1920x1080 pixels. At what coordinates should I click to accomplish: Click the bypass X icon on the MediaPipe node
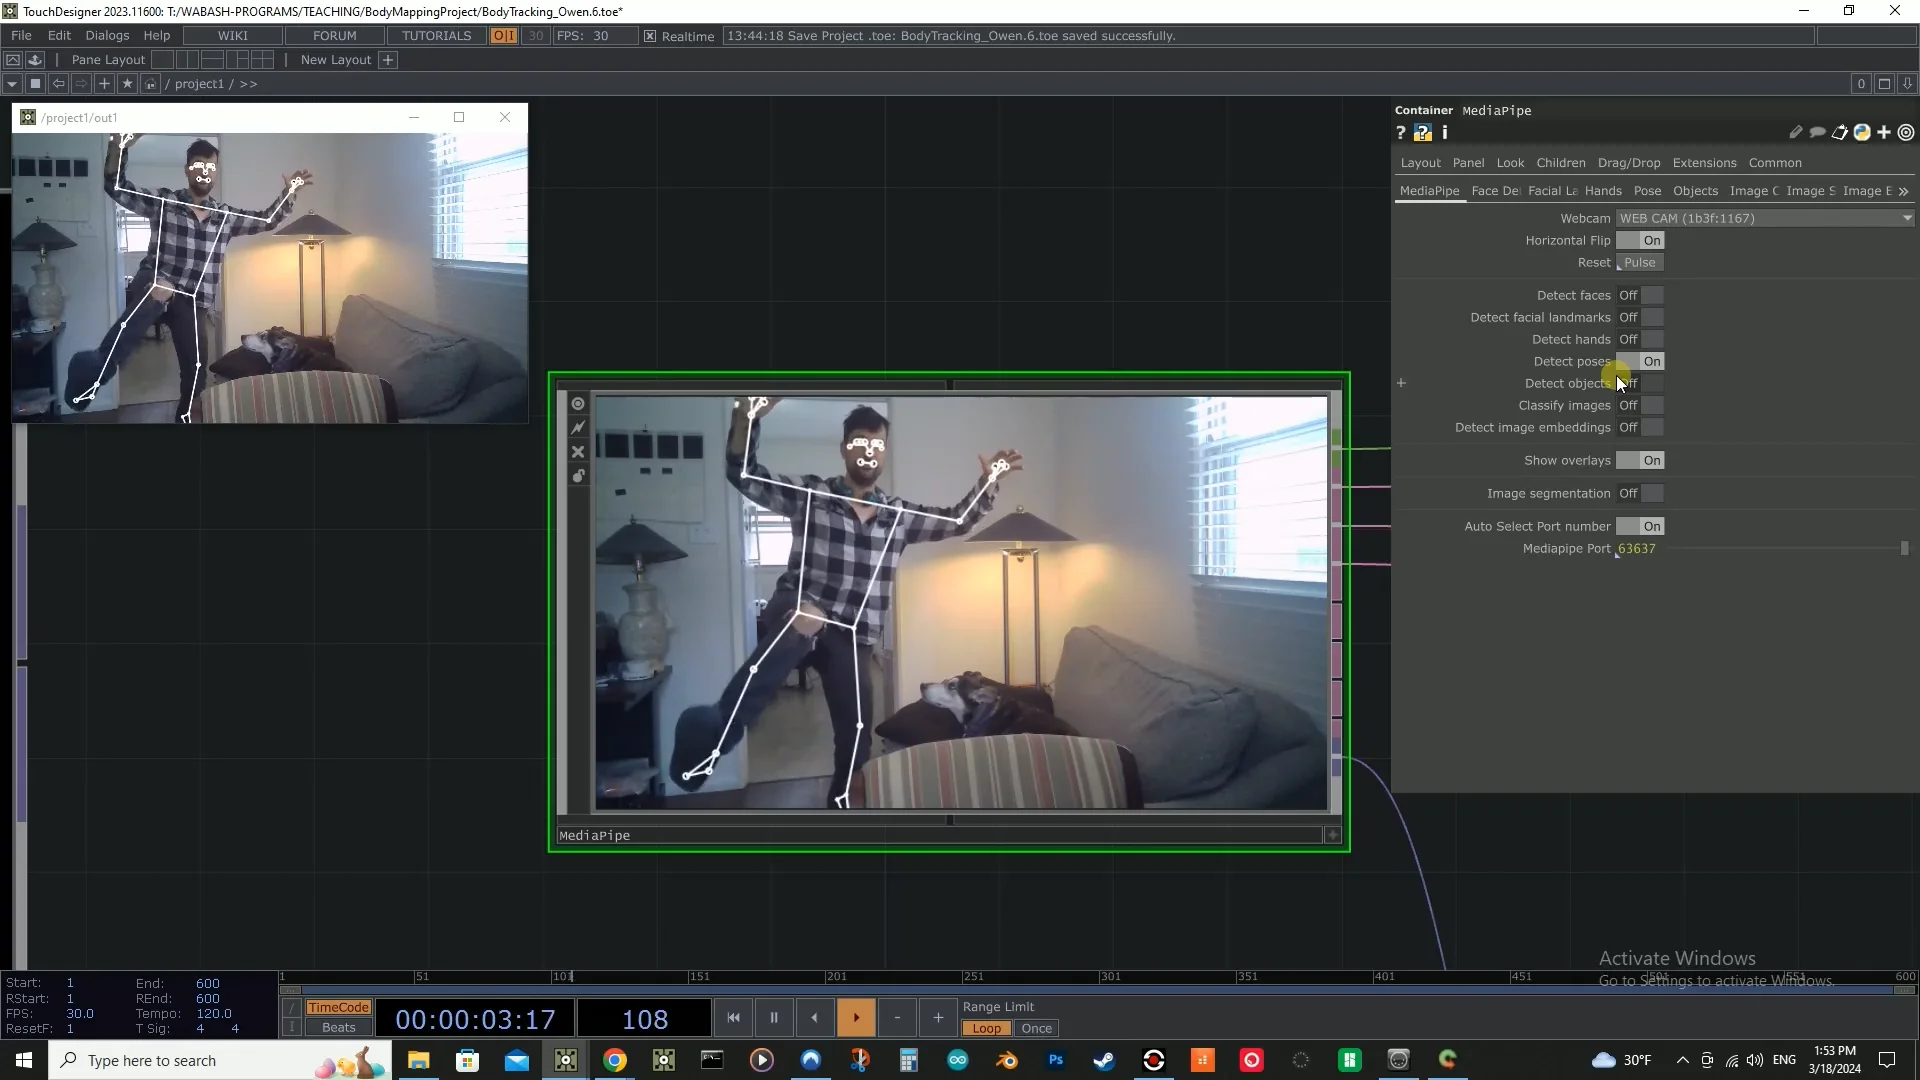pos(578,452)
